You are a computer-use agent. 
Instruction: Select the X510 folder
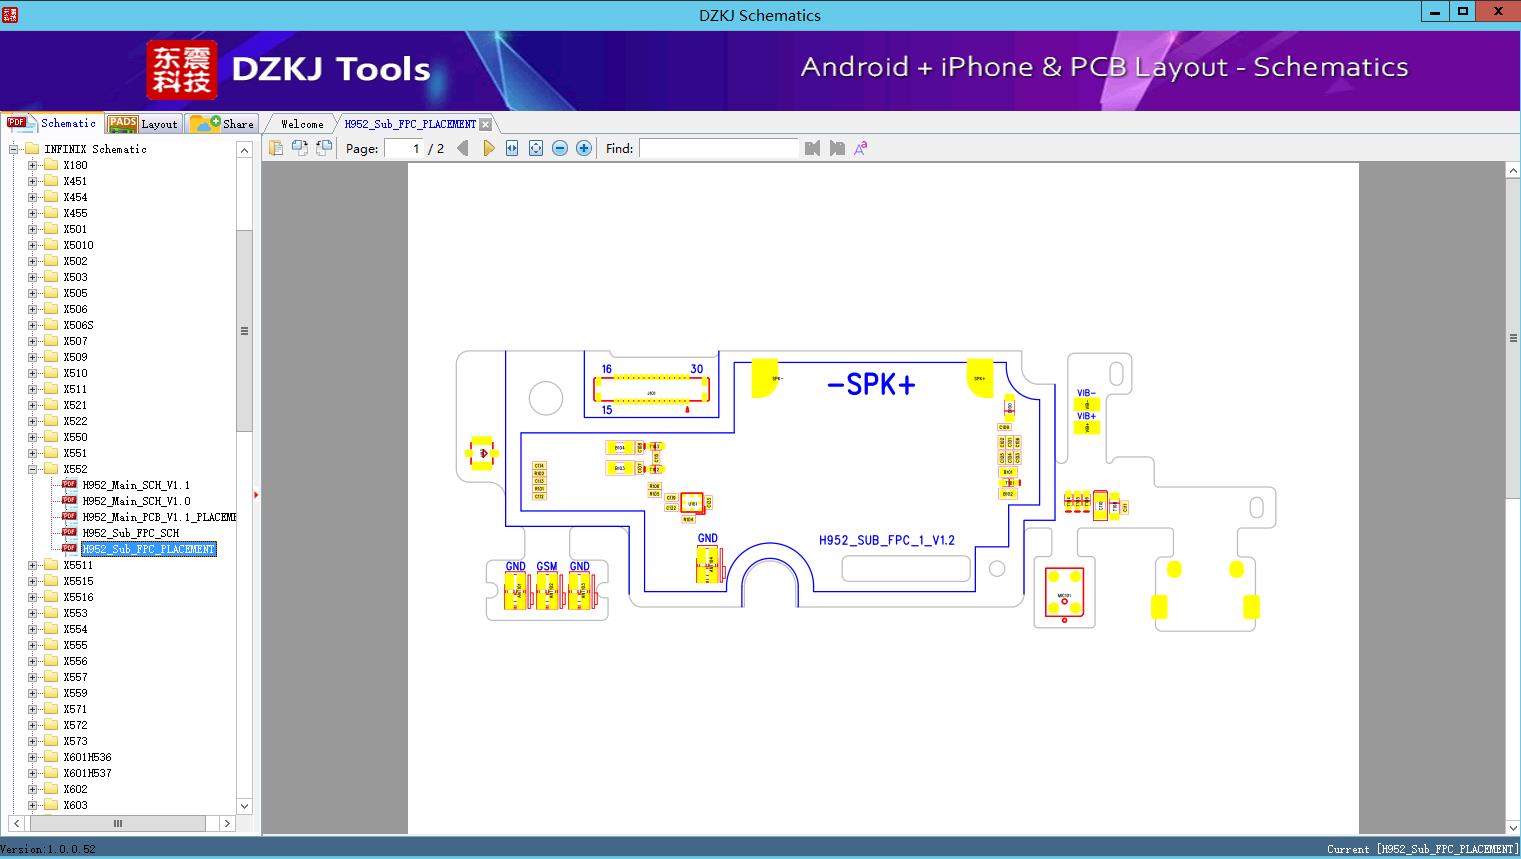pyautogui.click(x=75, y=373)
